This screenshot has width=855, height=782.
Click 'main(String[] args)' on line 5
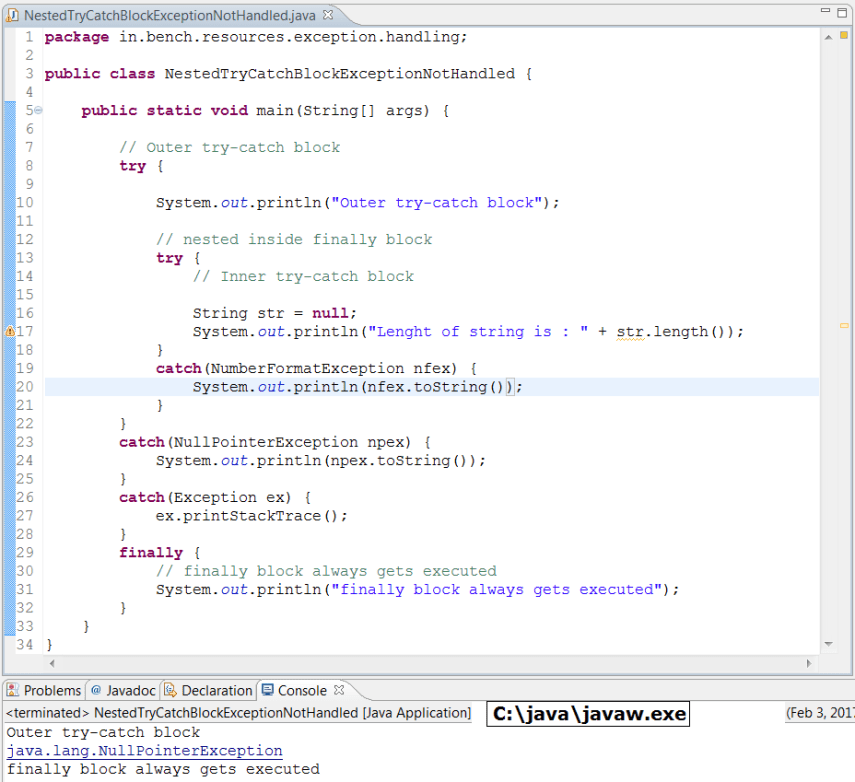(343, 111)
